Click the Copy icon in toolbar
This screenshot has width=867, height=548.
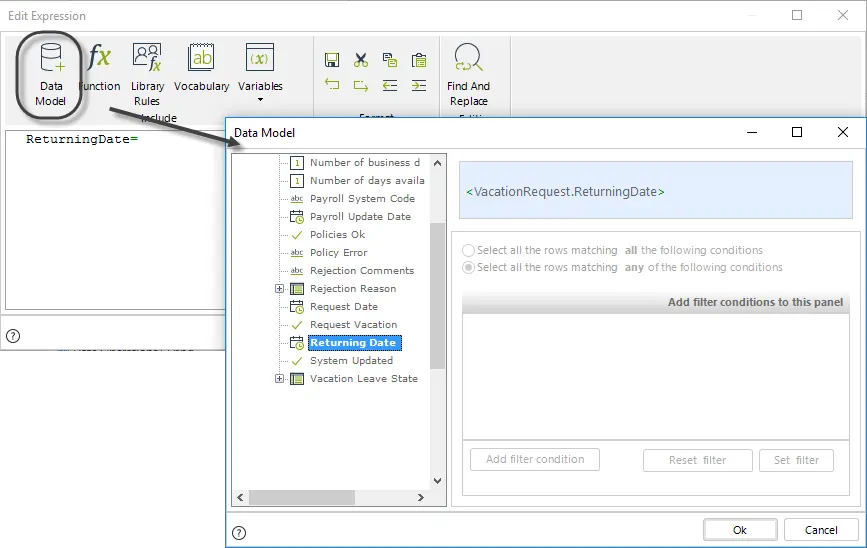tap(390, 60)
